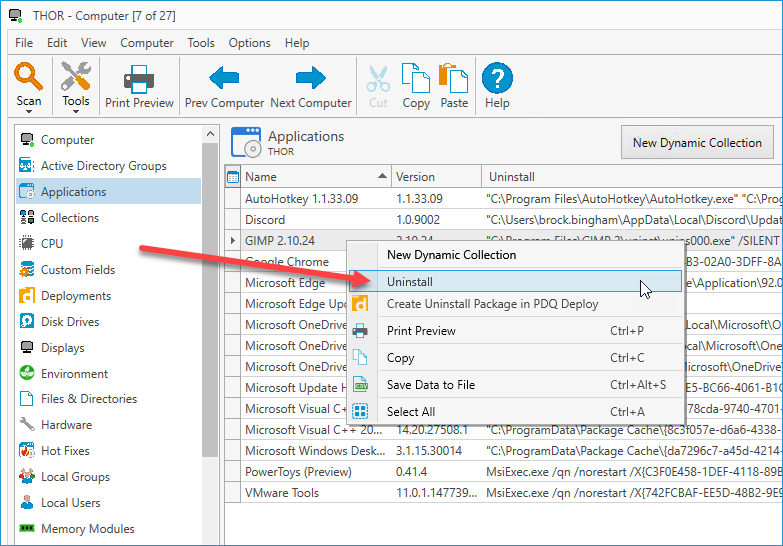
Task: Choose Create Uninstall Package in PDQ Deploy
Action: pos(515,304)
